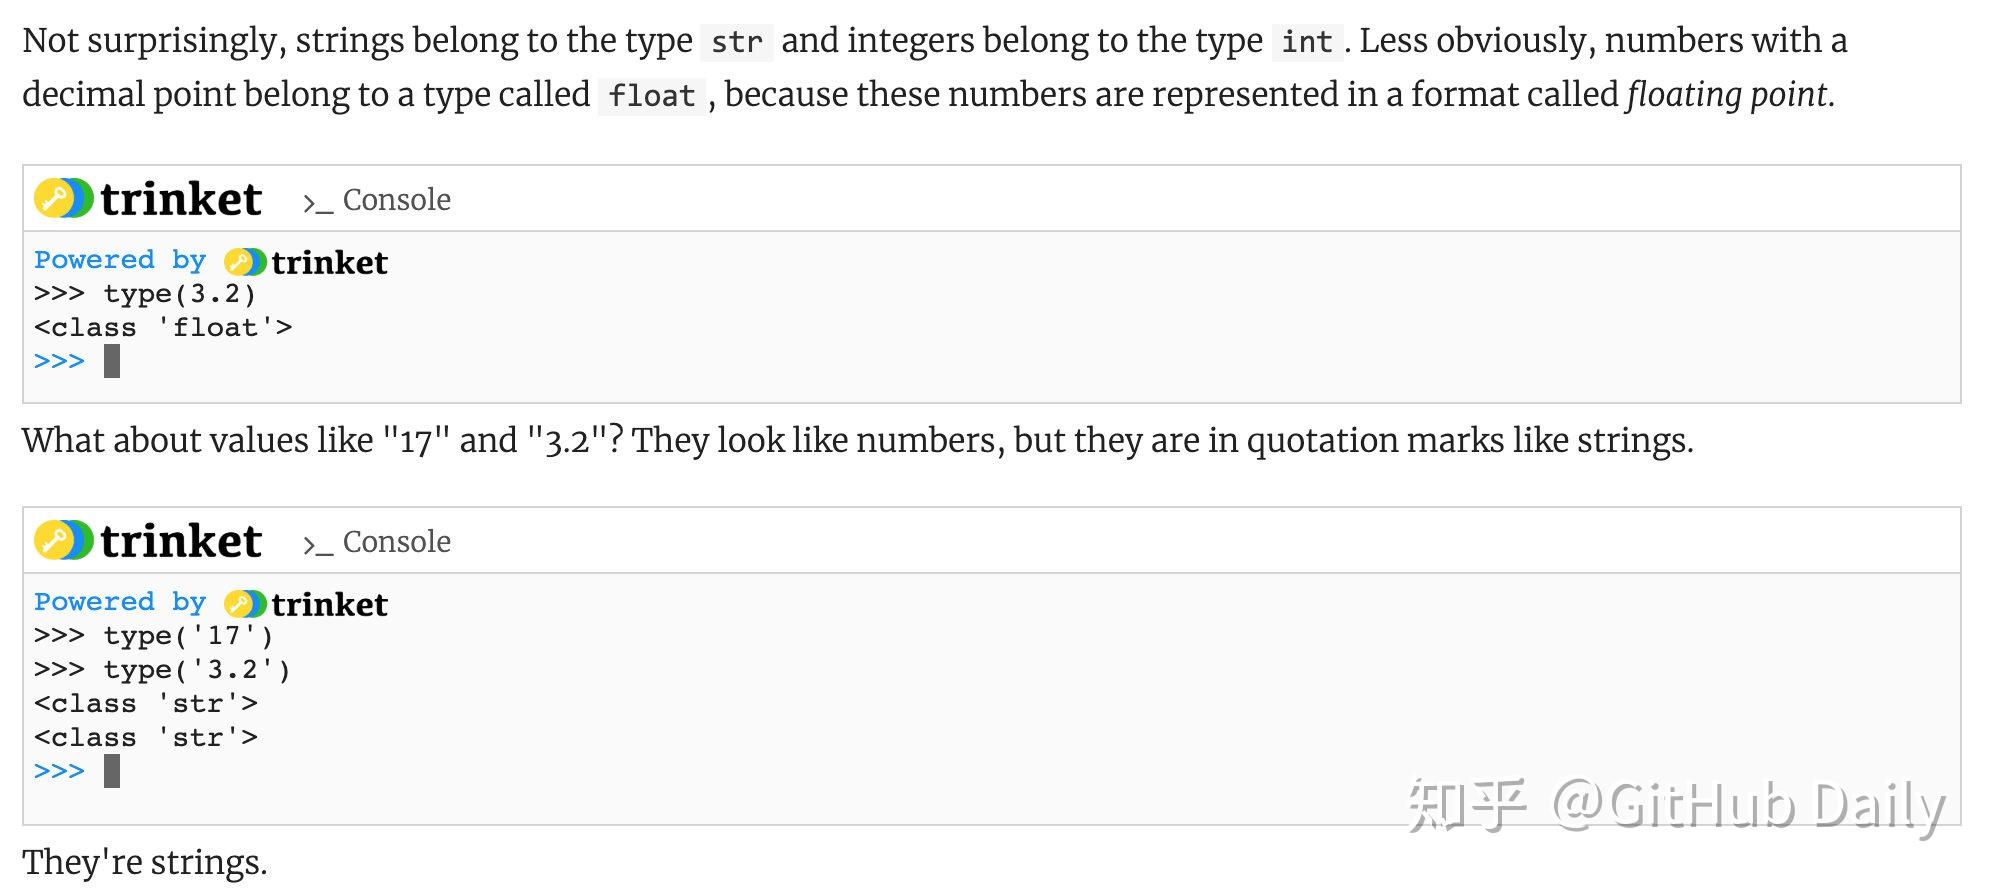Click the small trinket logo beside 'Powered by' above type(3.2)
This screenshot has width=1996, height=896.
tap(245, 262)
